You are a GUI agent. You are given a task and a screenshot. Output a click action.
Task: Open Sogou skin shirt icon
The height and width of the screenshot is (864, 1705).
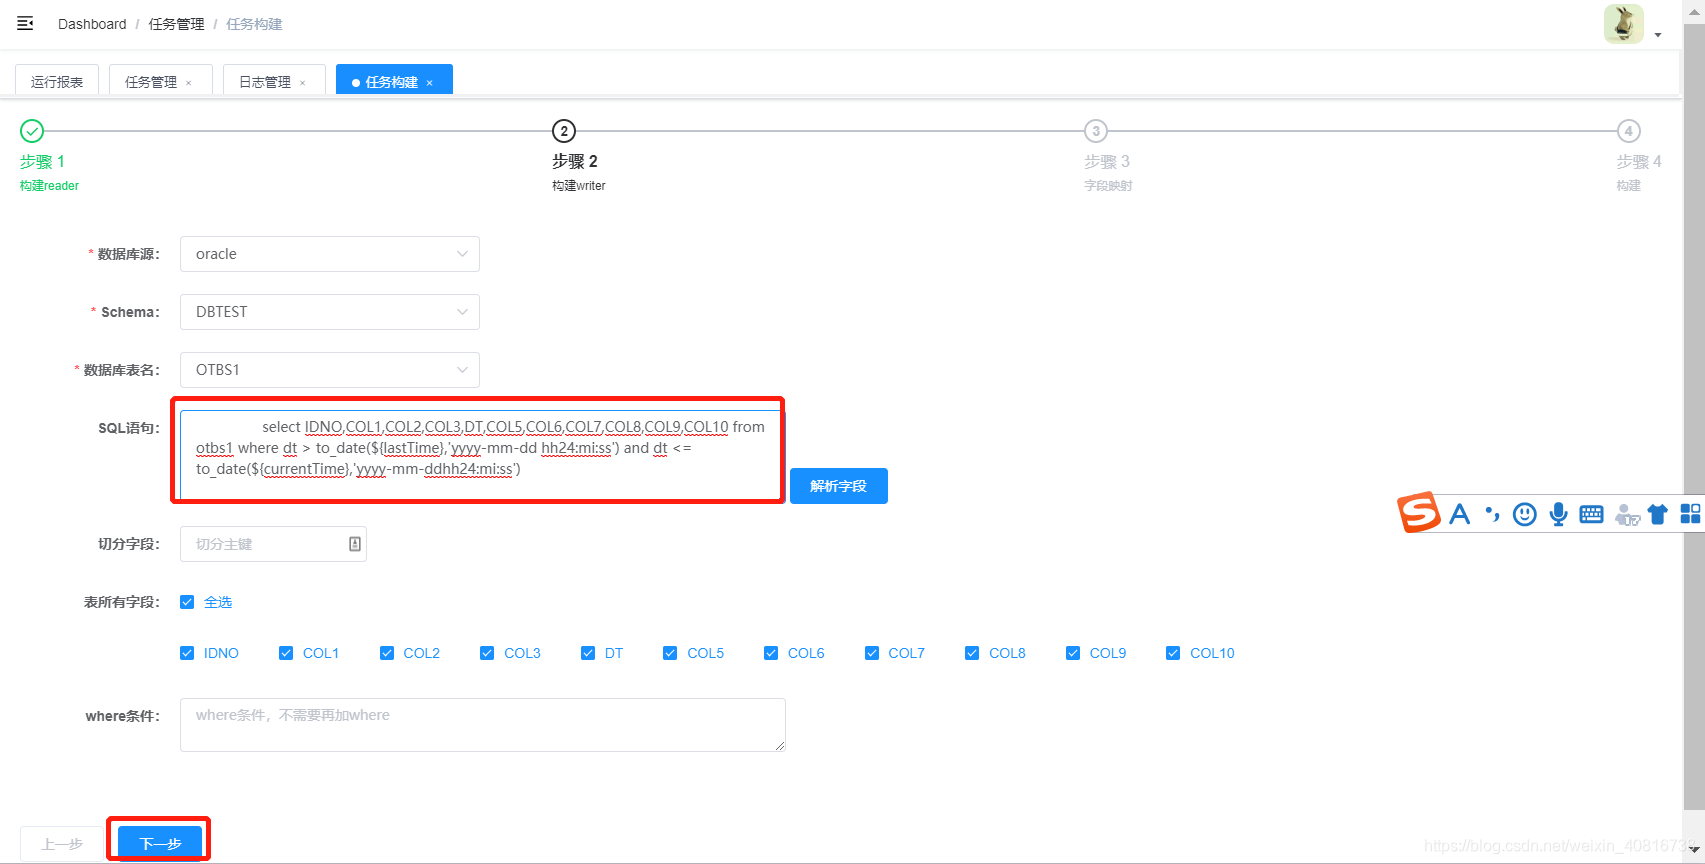point(1658,514)
